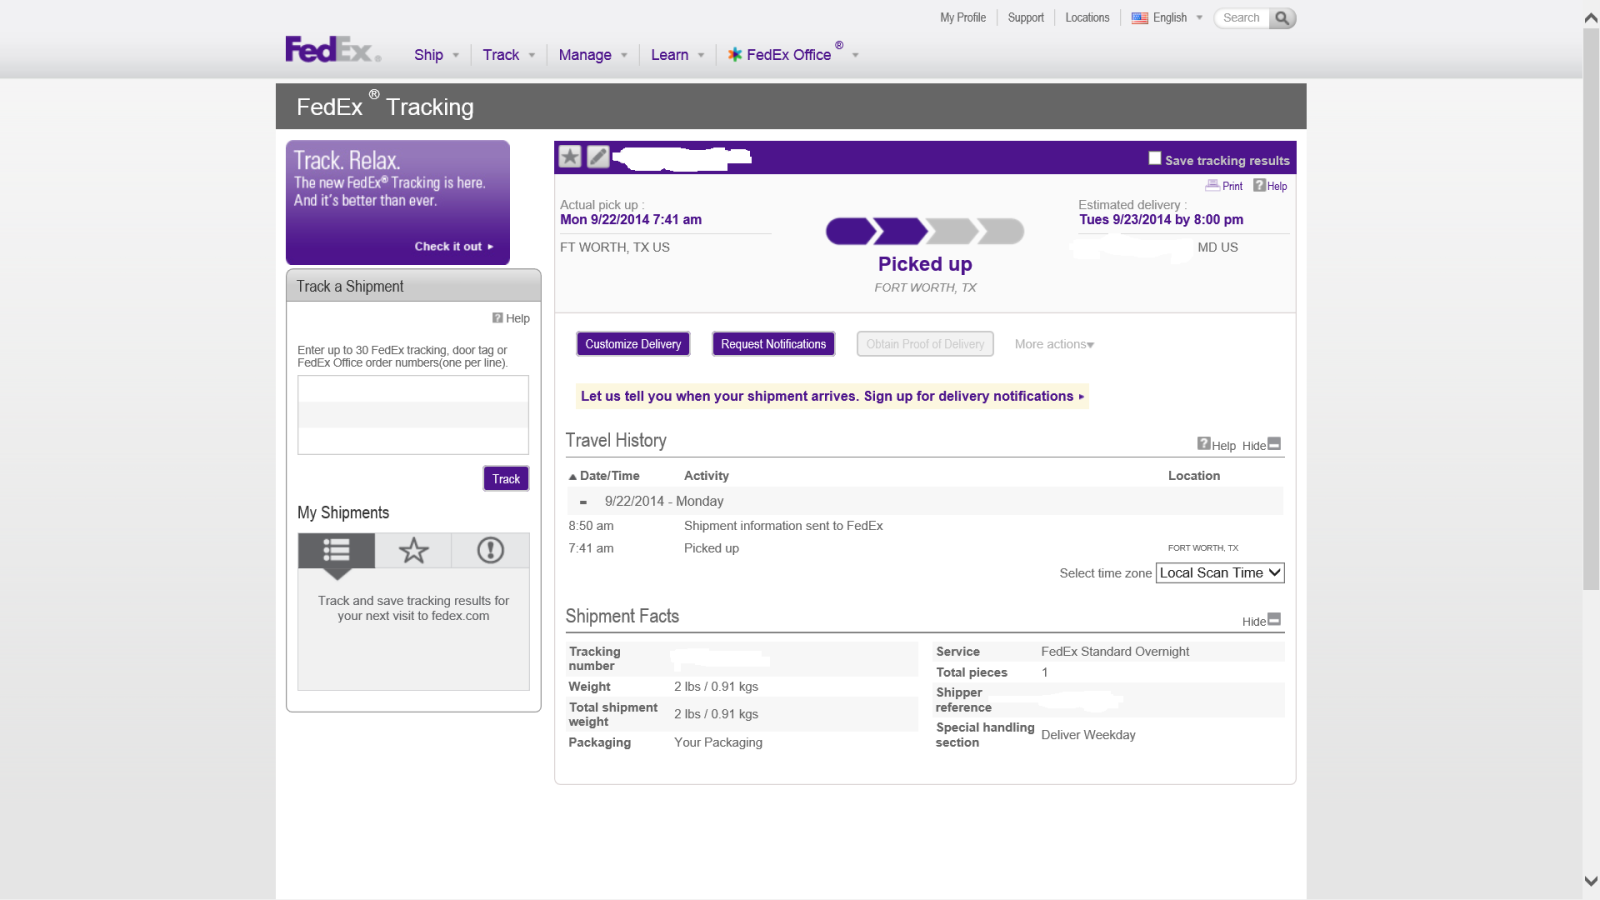Enable Save tracking results checkbox
The image size is (1600, 900).
tap(1155, 158)
